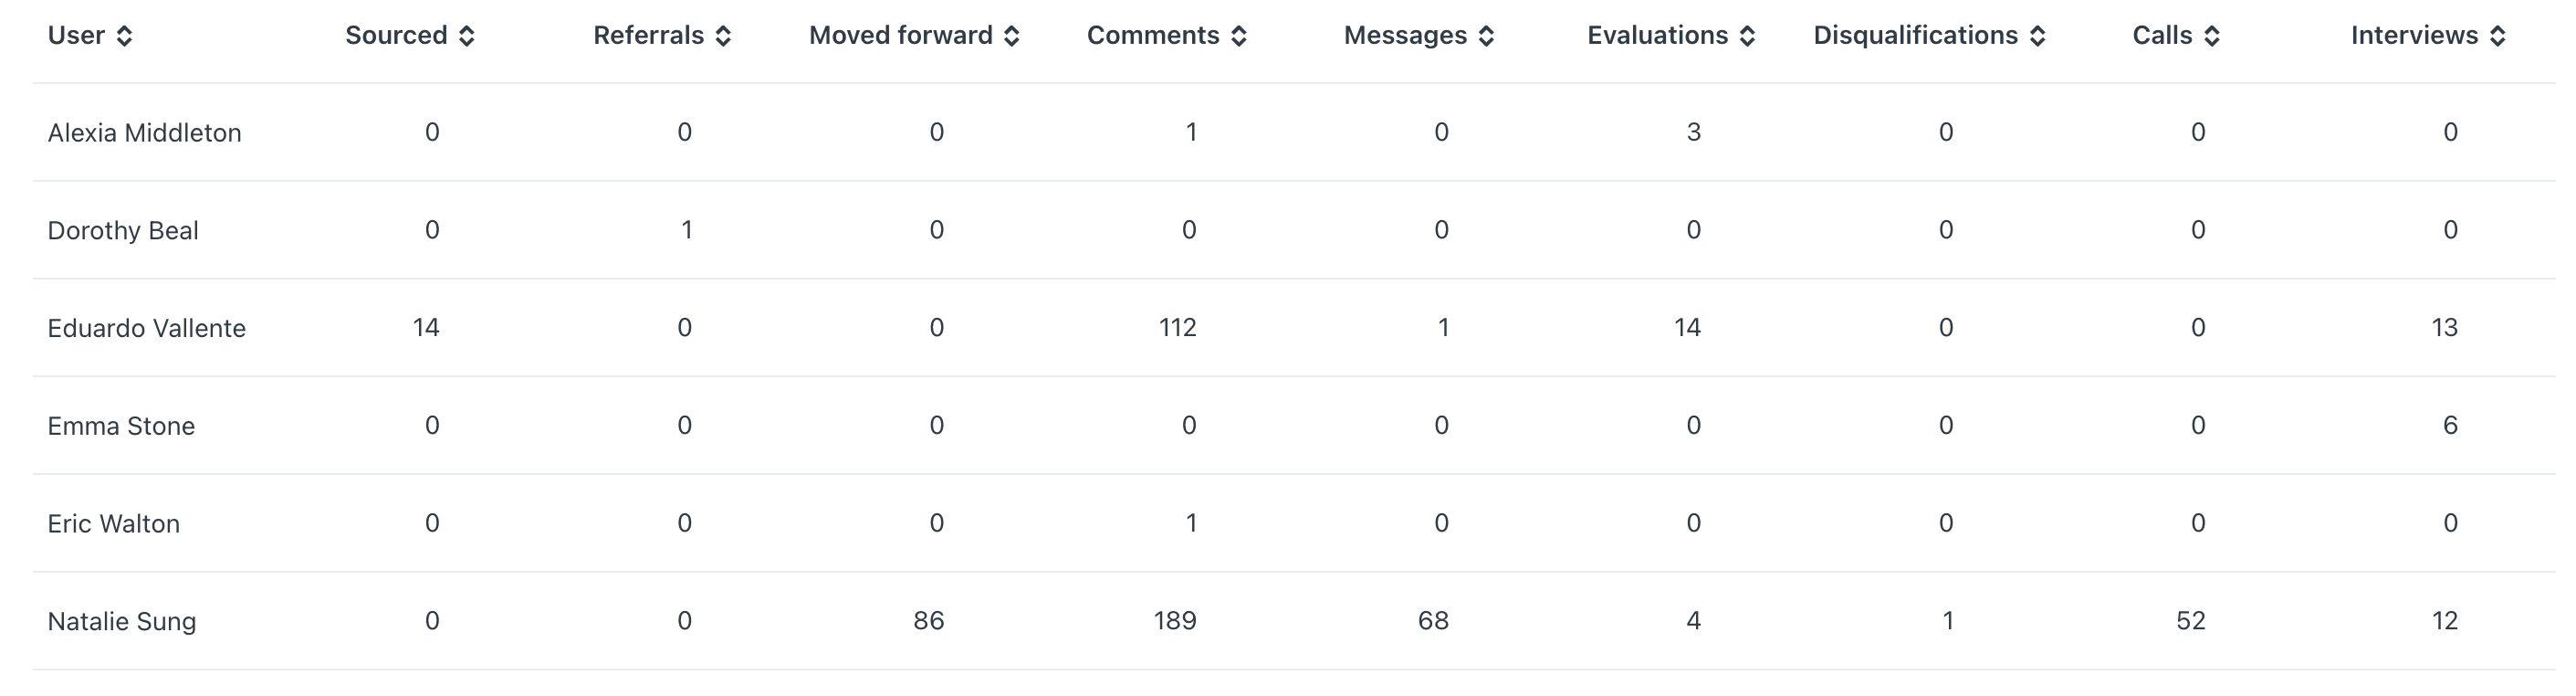This screenshot has height=696, width=2576.
Task: Sort by the User column arrows
Action: (124, 36)
